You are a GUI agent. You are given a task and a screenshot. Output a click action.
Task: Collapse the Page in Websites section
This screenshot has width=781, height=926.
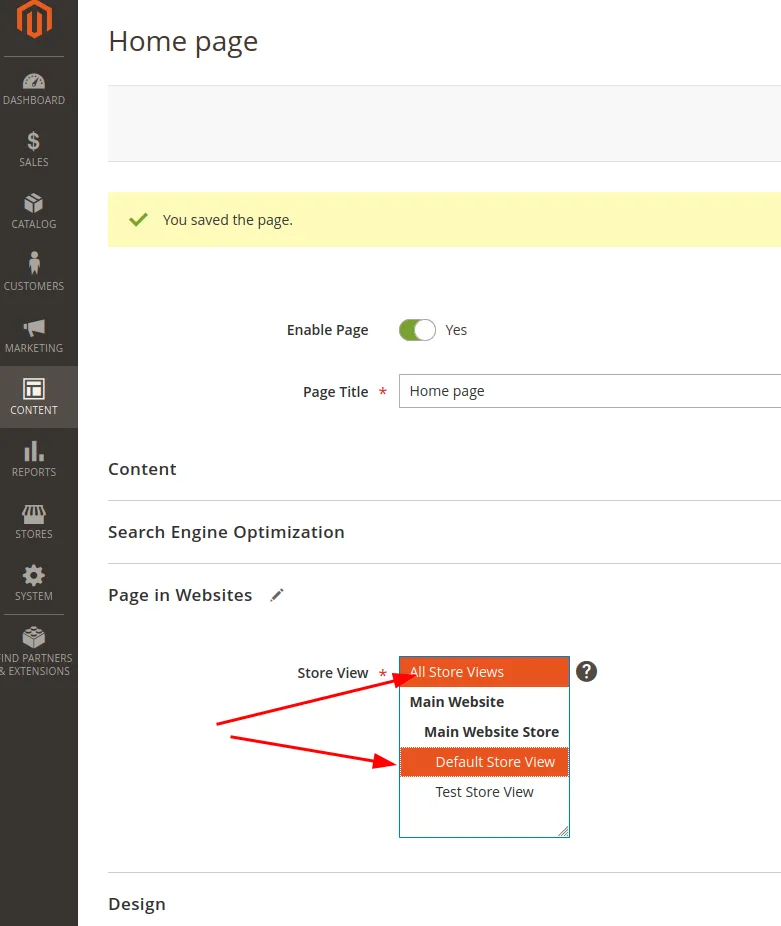point(180,595)
